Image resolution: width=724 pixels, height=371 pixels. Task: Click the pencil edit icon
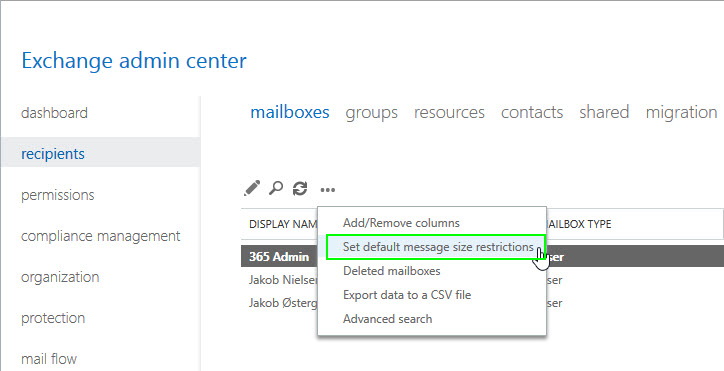click(x=252, y=188)
